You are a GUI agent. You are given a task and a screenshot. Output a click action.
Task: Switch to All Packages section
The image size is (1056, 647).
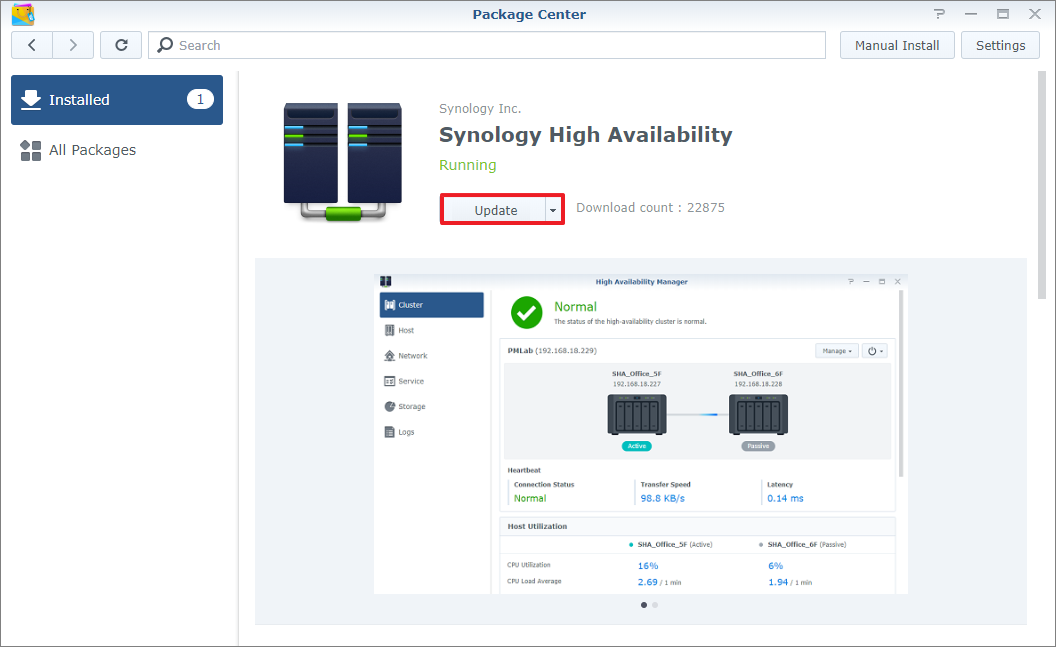click(92, 150)
